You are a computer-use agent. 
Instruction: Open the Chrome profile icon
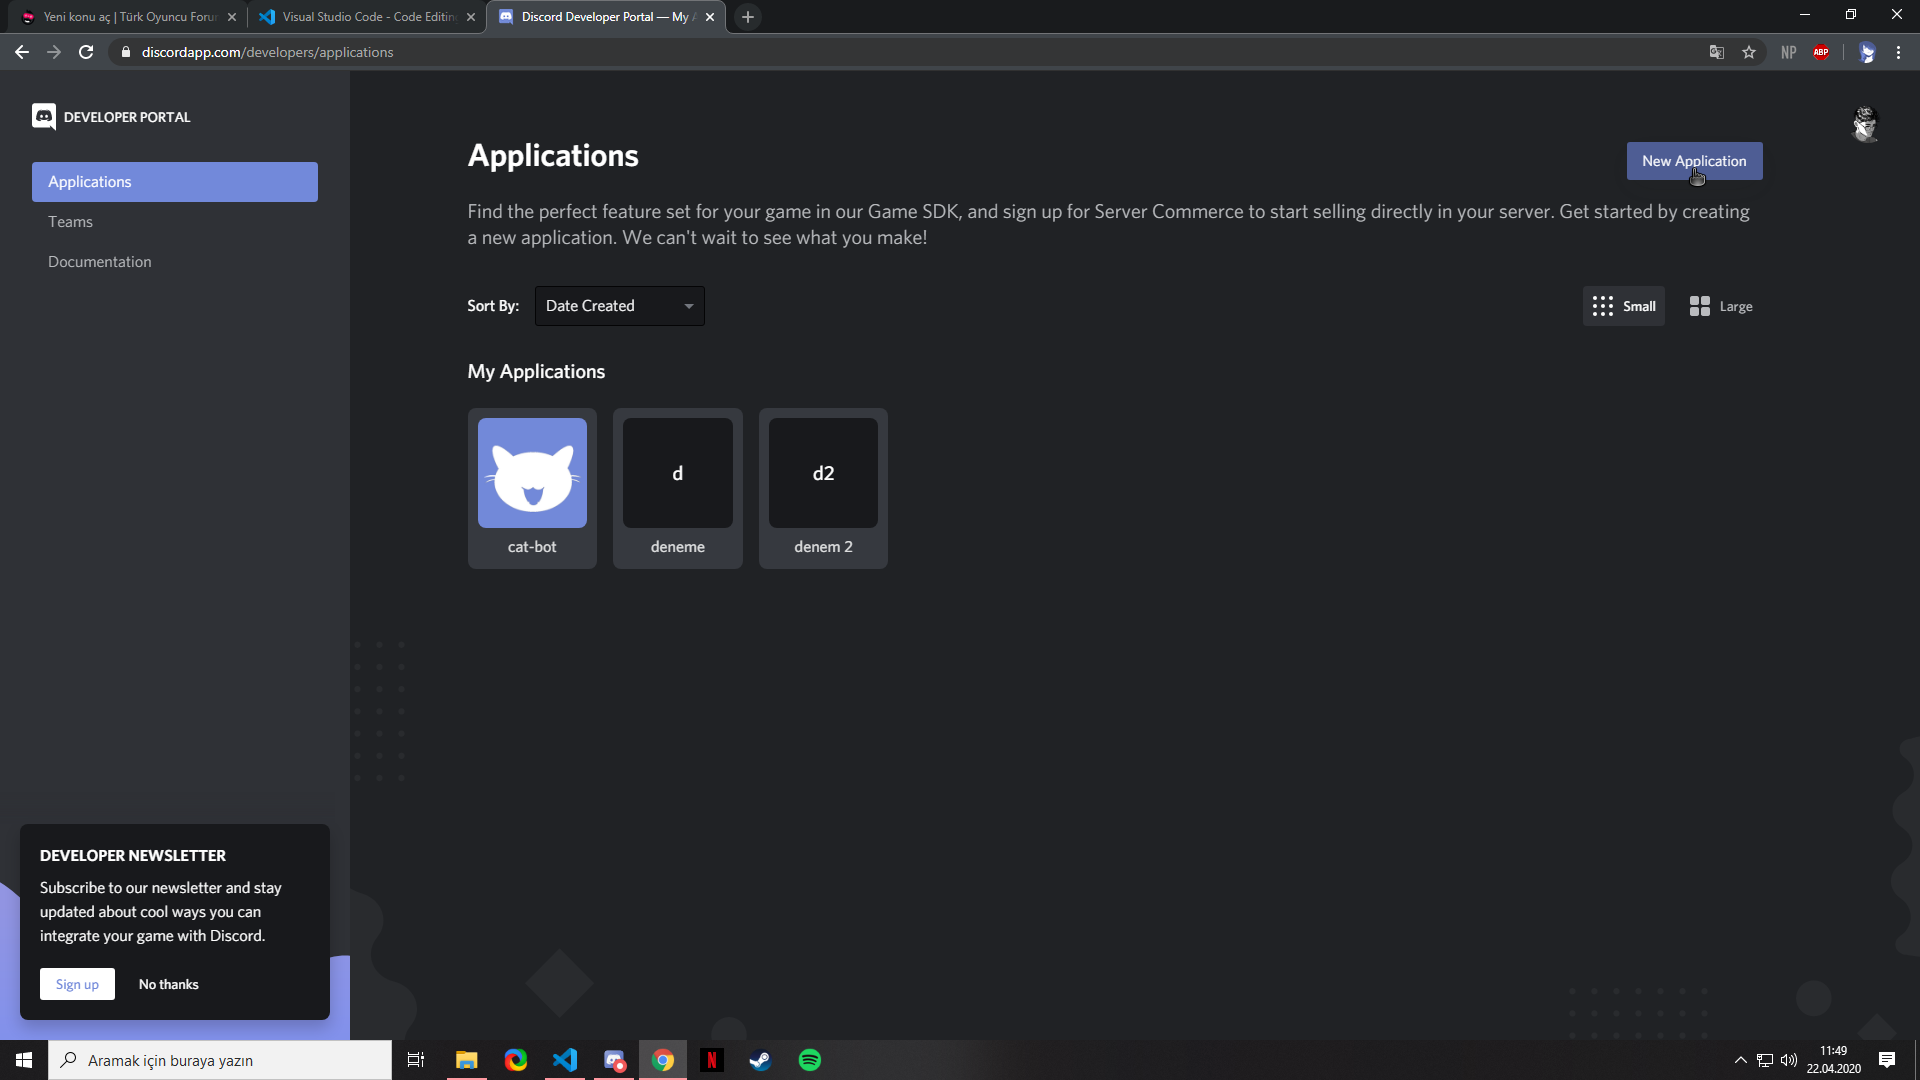pyautogui.click(x=1866, y=52)
